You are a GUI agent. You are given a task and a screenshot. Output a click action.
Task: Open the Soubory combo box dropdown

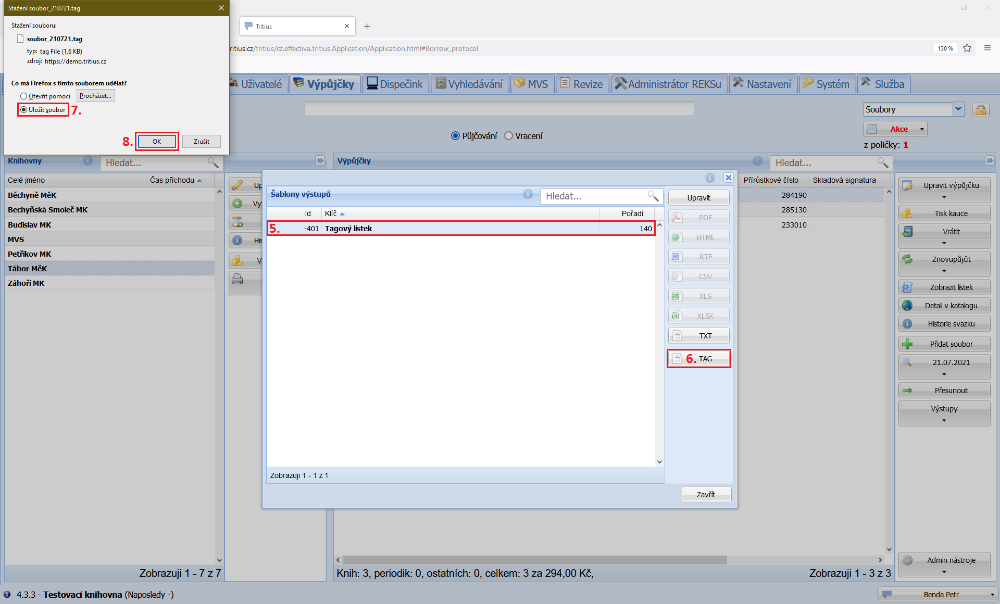coord(958,109)
